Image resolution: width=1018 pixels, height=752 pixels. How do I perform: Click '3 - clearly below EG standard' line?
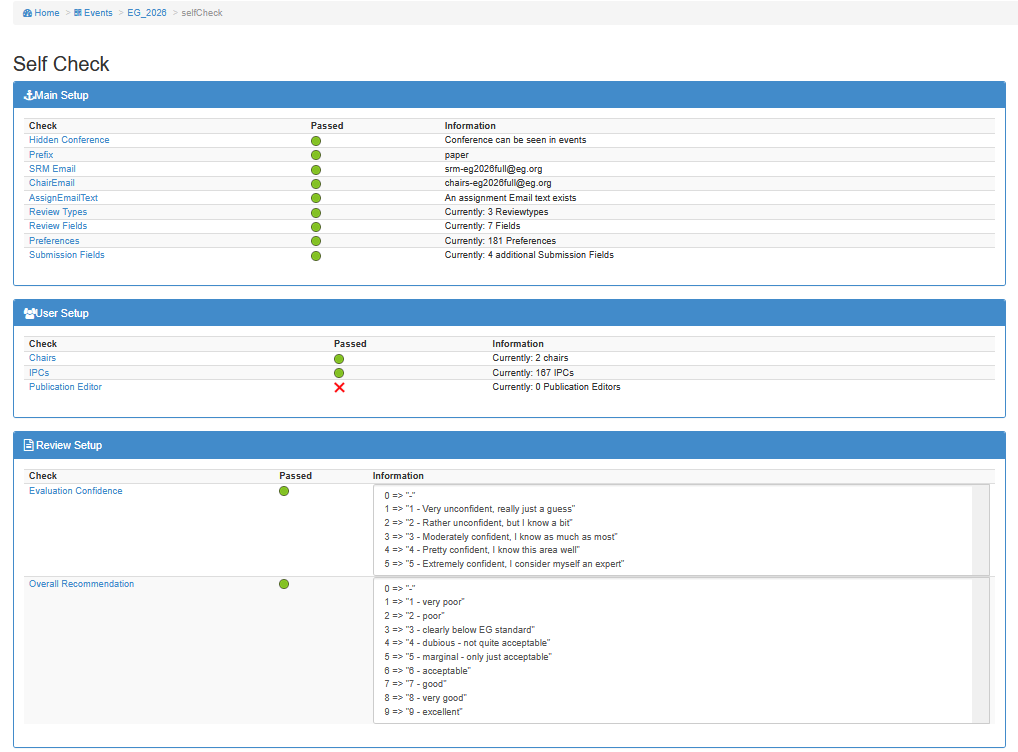click(x=459, y=631)
